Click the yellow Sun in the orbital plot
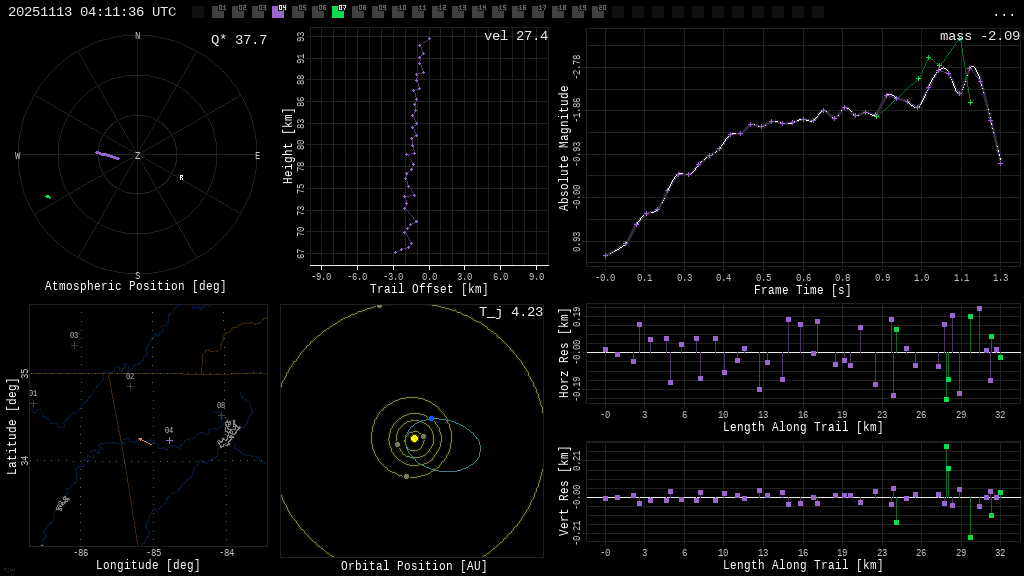Viewport: 1024px width, 576px height. pos(414,438)
